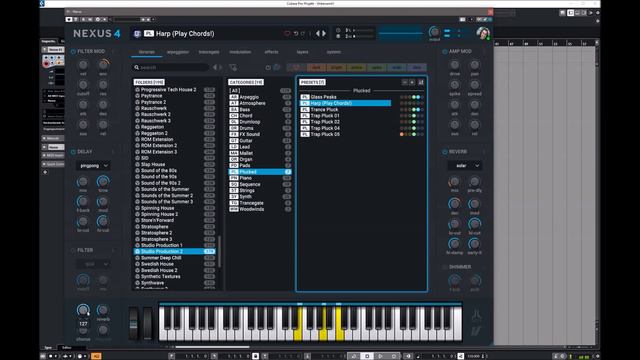The width and height of the screenshot is (640, 360).
Task: Toggle the Filter Mod power button
Action: click(73, 51)
